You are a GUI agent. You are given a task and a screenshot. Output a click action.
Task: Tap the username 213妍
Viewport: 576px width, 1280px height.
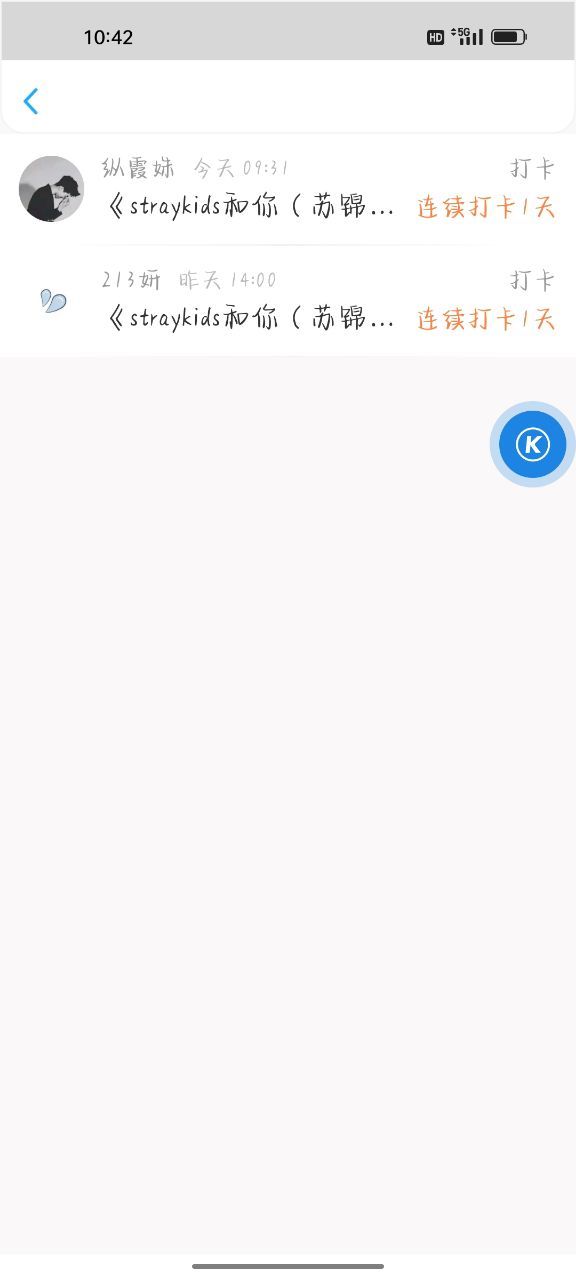coord(131,279)
